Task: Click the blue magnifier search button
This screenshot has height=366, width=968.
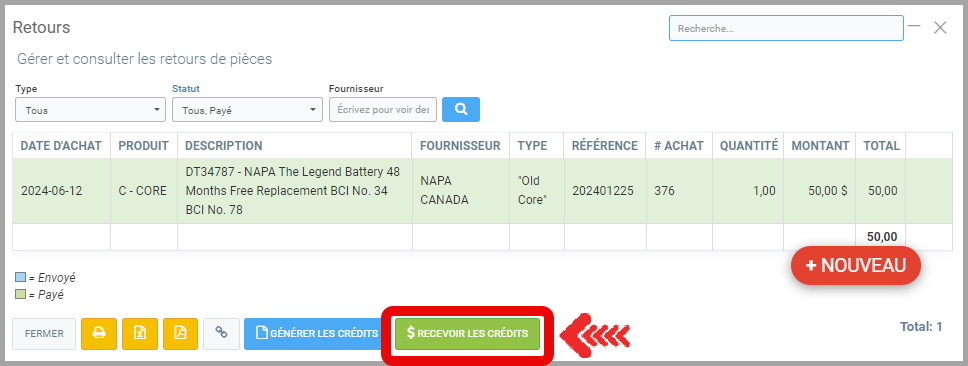Action: [x=461, y=109]
